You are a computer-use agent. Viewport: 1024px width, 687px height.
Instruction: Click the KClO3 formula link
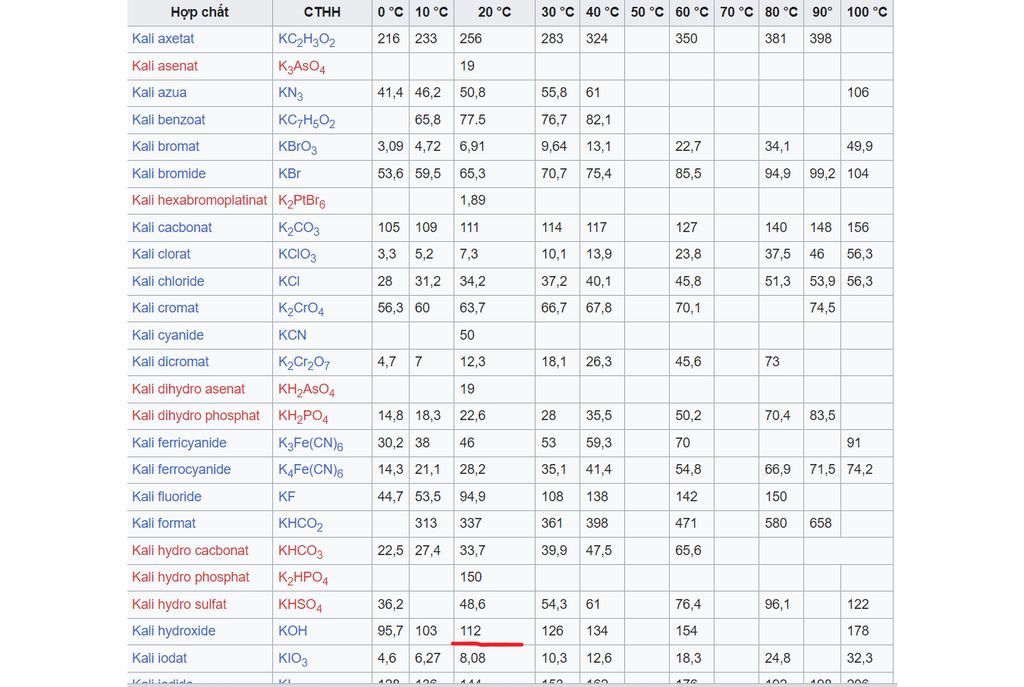pyautogui.click(x=297, y=255)
